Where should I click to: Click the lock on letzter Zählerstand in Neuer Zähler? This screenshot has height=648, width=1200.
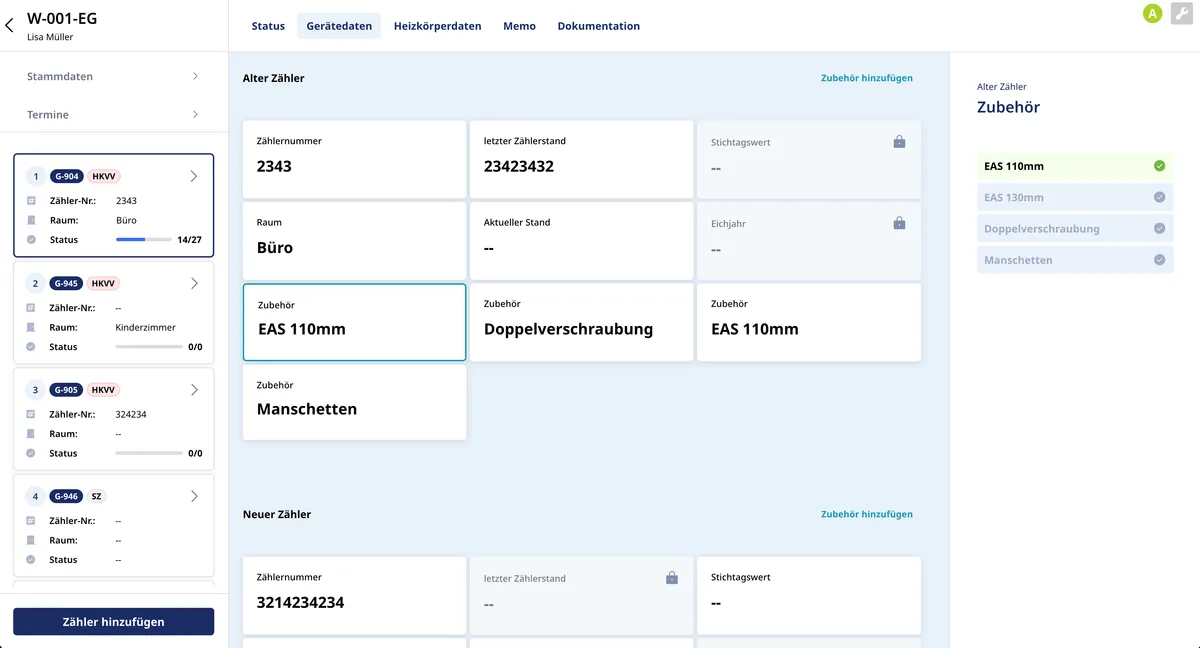click(671, 578)
